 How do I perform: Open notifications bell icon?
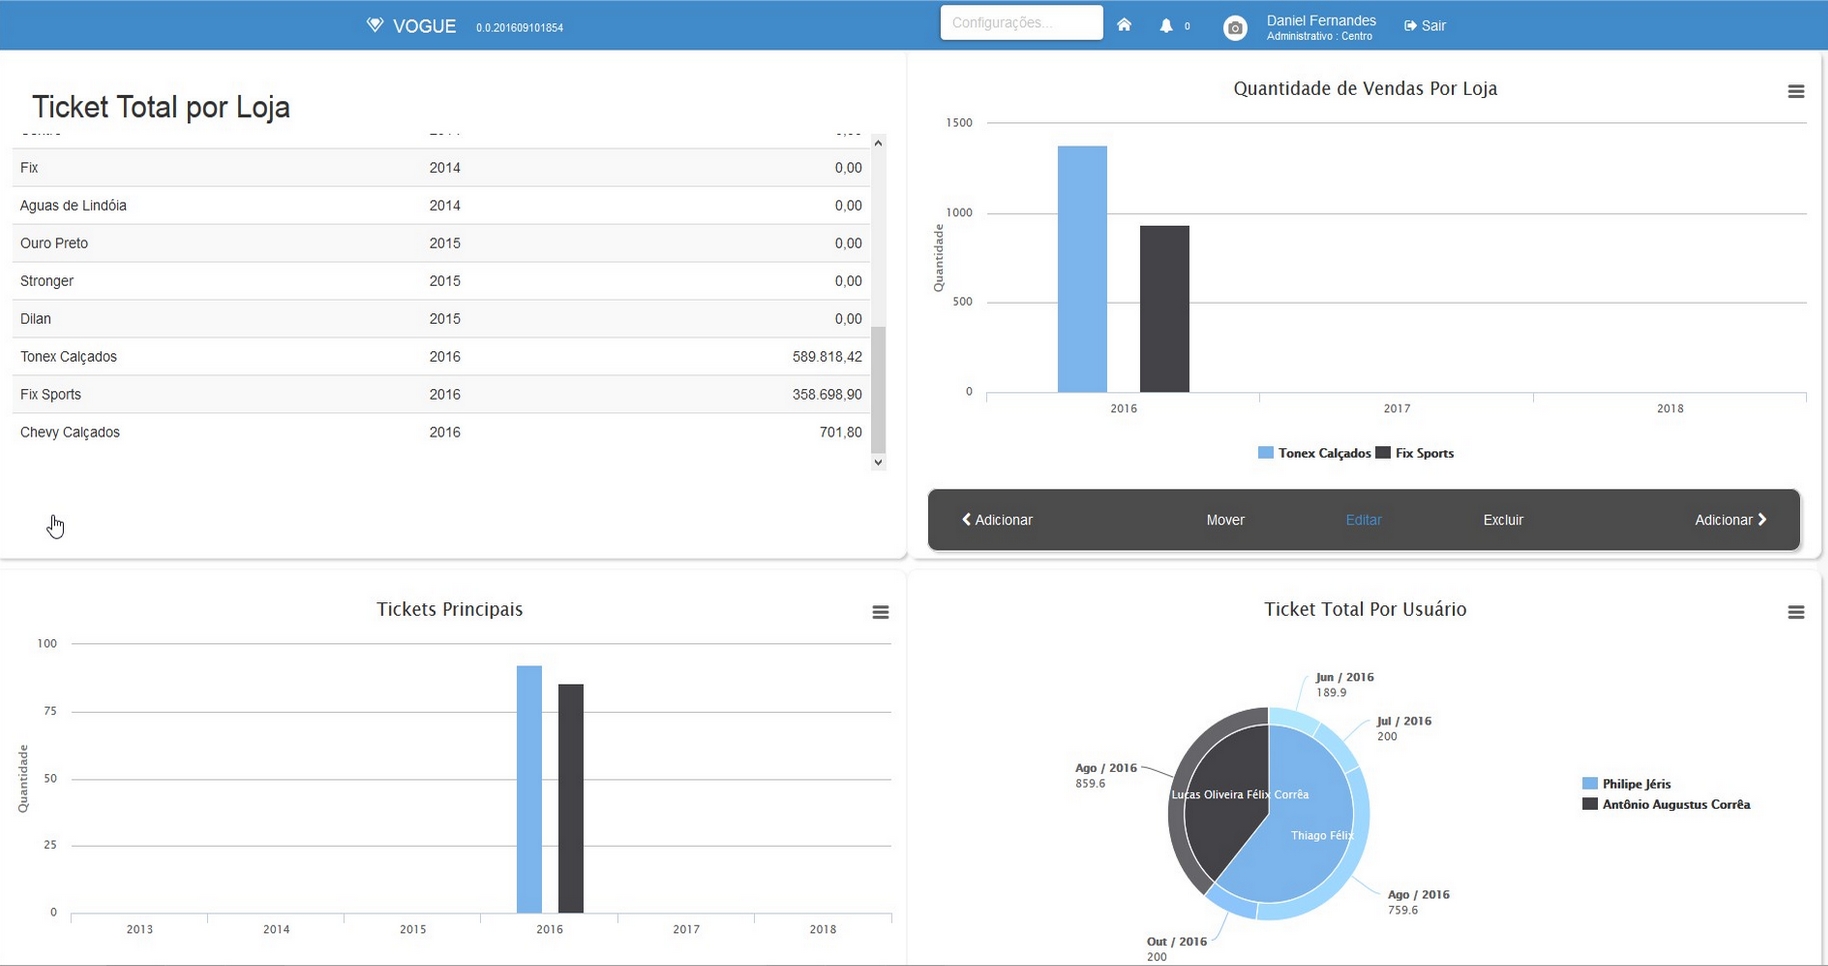(x=1166, y=26)
